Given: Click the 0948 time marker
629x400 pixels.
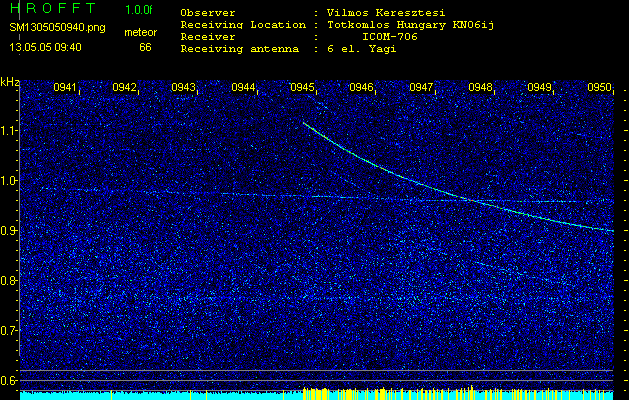Looking at the screenshot, I should (481, 88).
